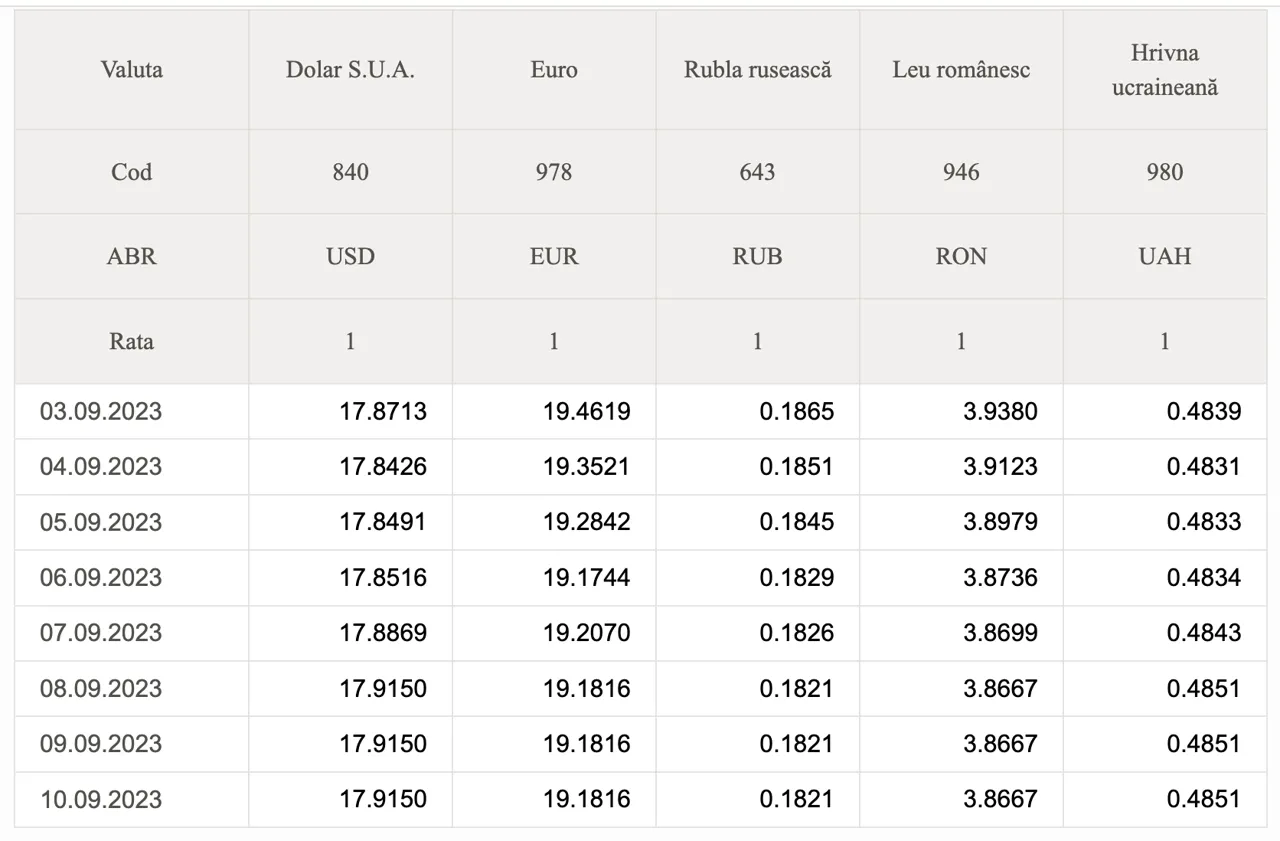
Task: Select the RON abbreviation cell
Action: pyautogui.click(x=961, y=256)
